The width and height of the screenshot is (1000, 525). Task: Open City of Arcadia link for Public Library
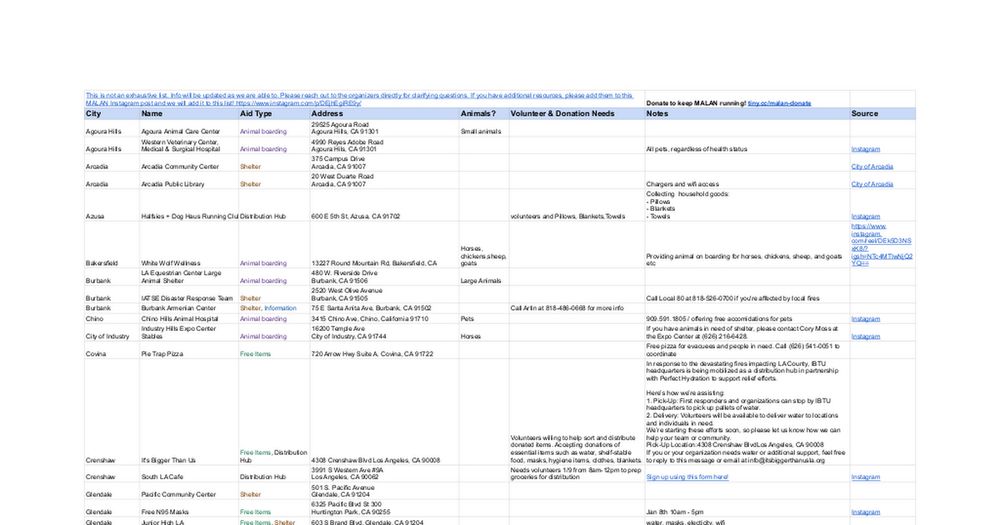click(872, 184)
